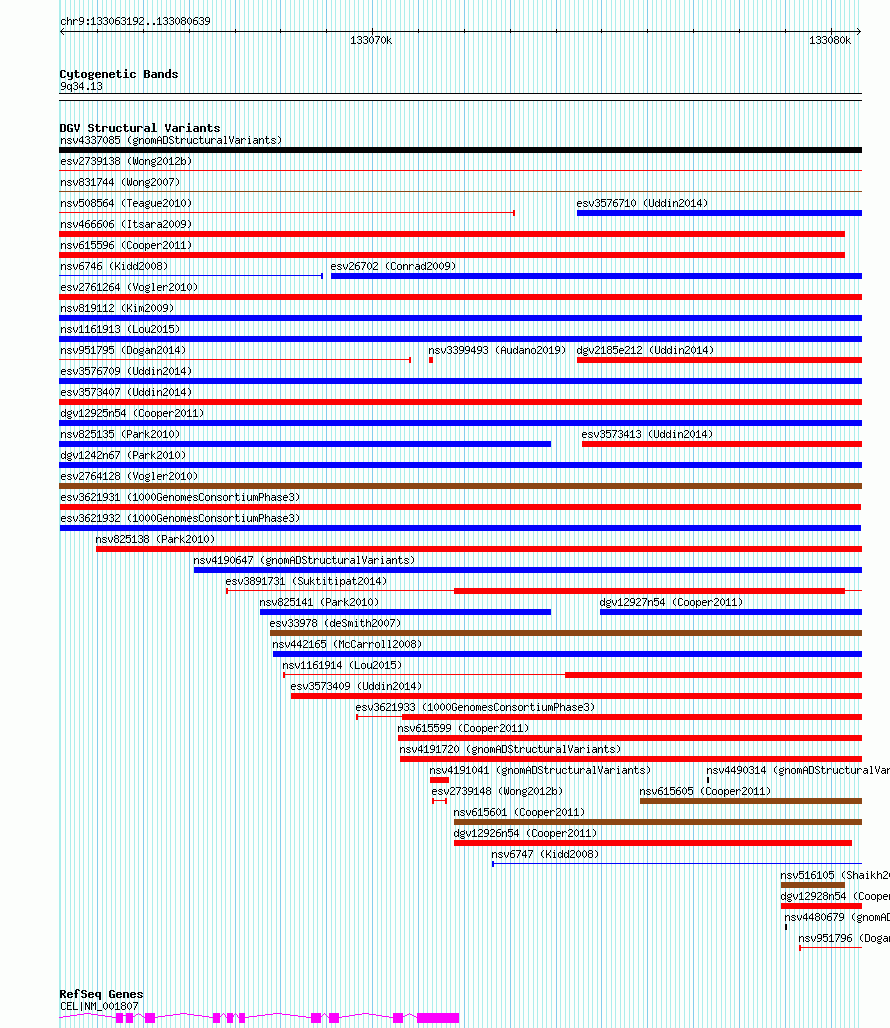
Task: Select esv2761264 (Vogler2010) track entry
Action: (129, 287)
